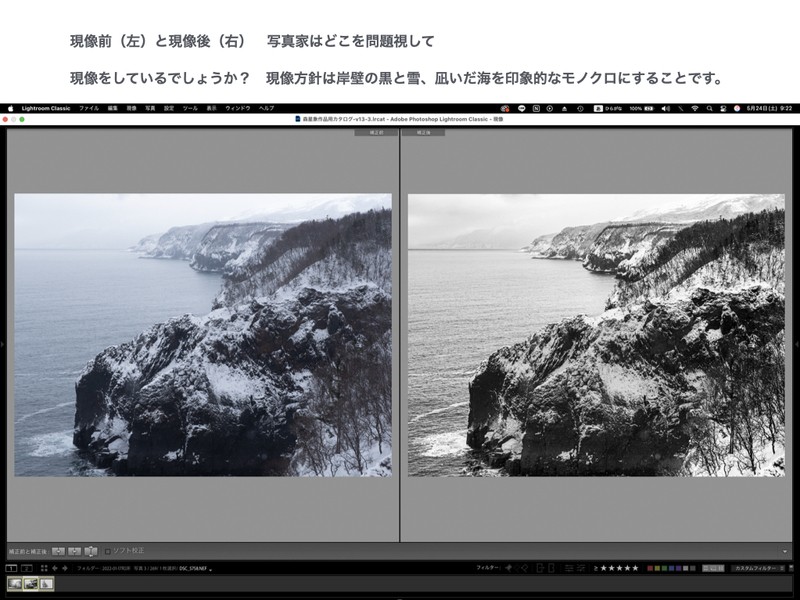This screenshot has width=800, height=600.
Task: Select second window display button 2
Action: pyautogui.click(x=27, y=568)
